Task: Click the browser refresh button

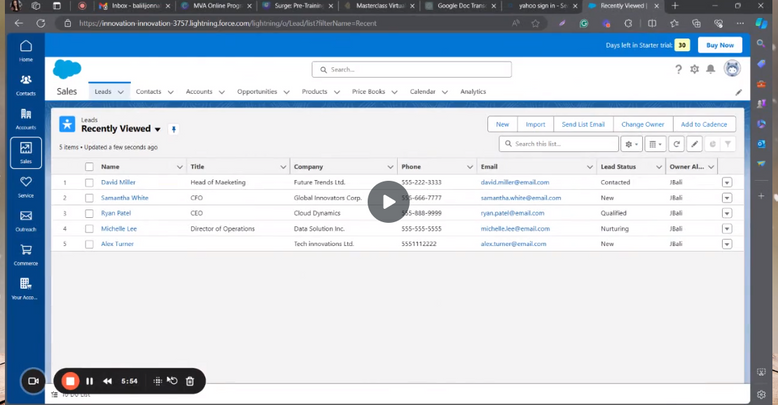Action: click(41, 23)
